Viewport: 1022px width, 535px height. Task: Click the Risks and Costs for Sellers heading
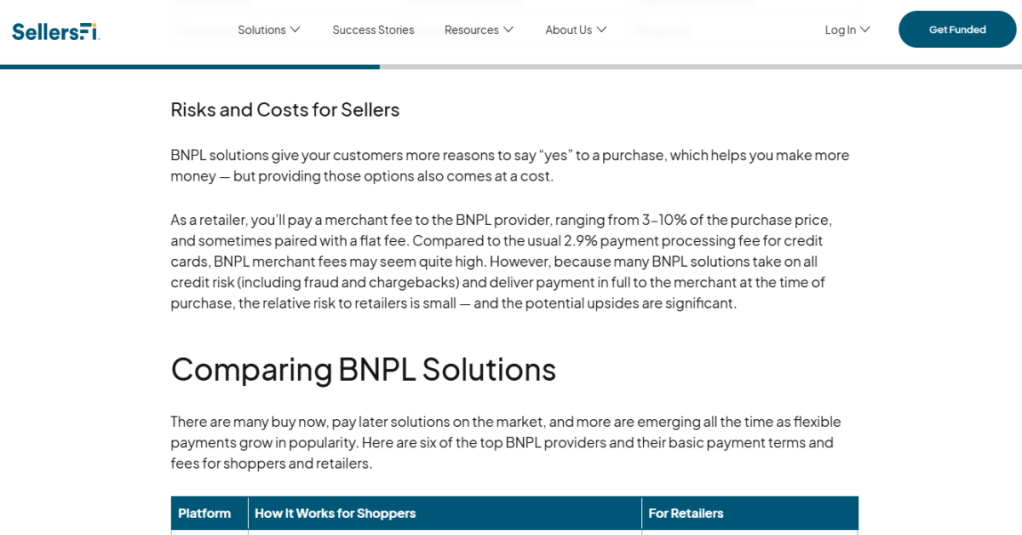tap(285, 110)
